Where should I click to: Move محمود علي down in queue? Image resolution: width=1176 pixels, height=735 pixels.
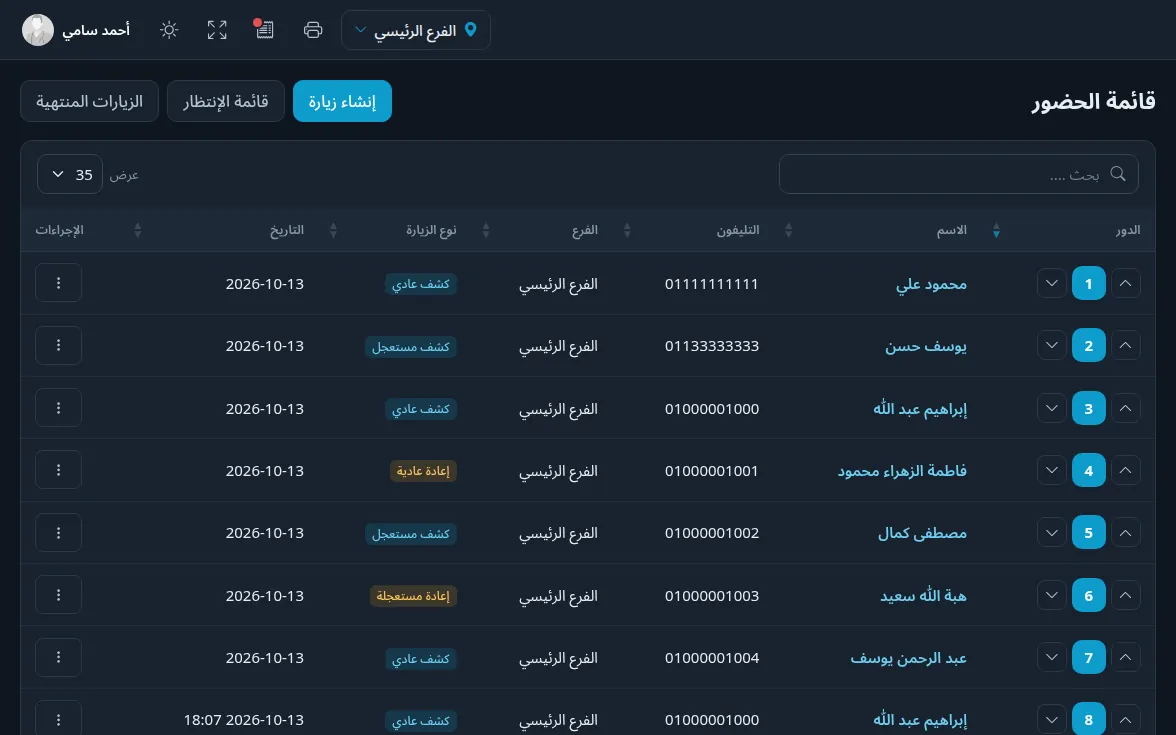(x=1052, y=284)
